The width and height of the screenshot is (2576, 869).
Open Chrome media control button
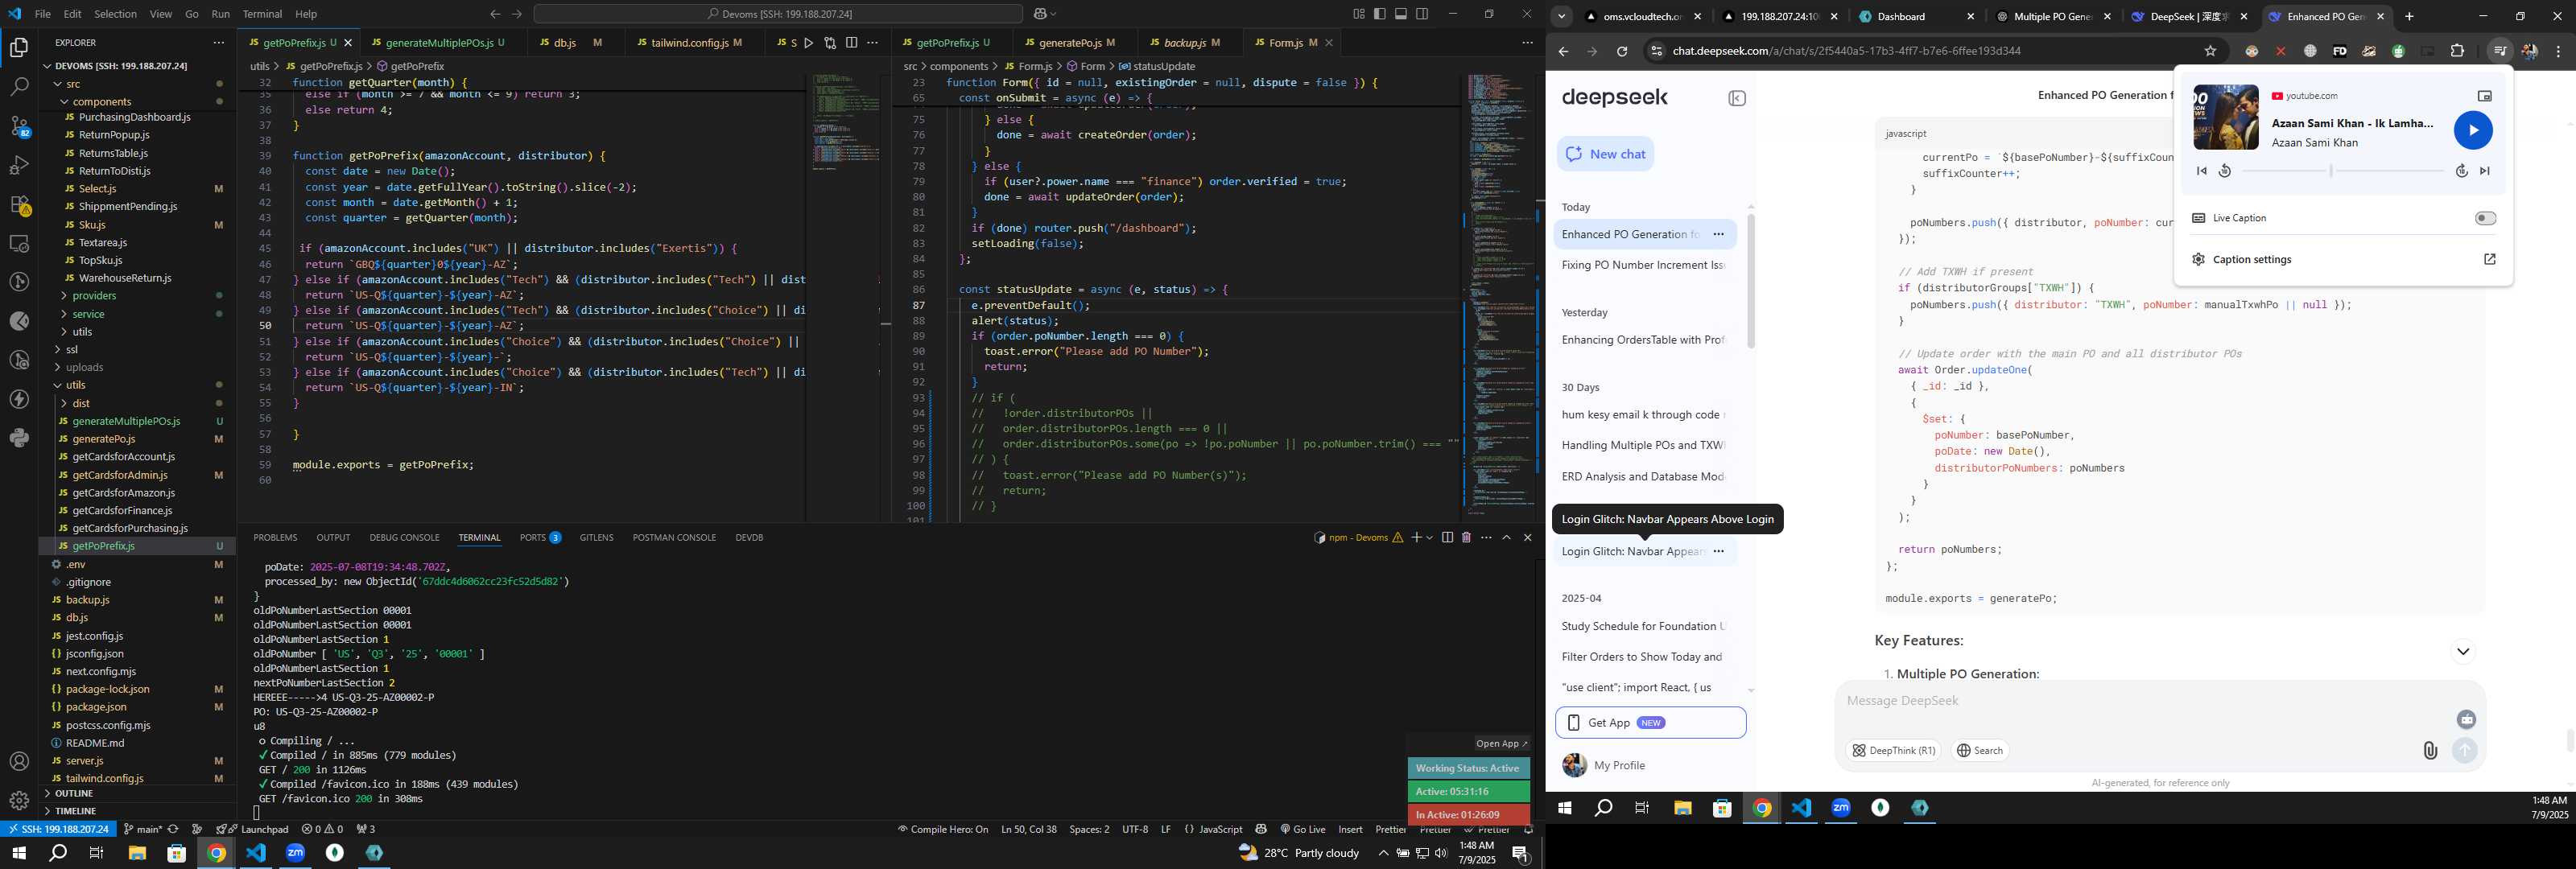(x=2499, y=51)
